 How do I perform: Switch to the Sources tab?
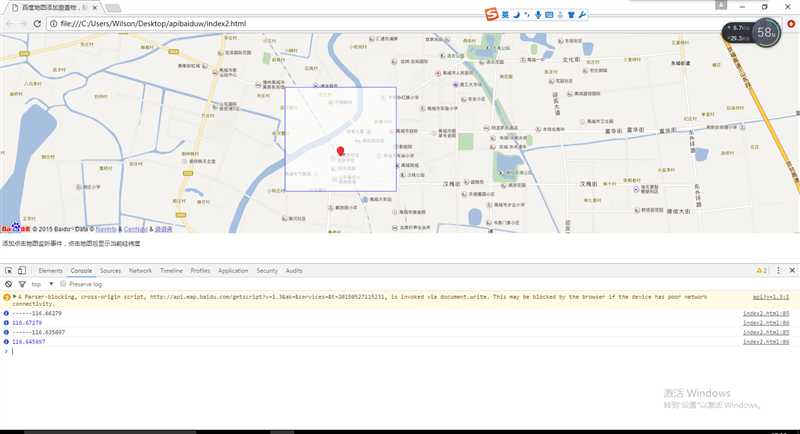click(x=110, y=270)
